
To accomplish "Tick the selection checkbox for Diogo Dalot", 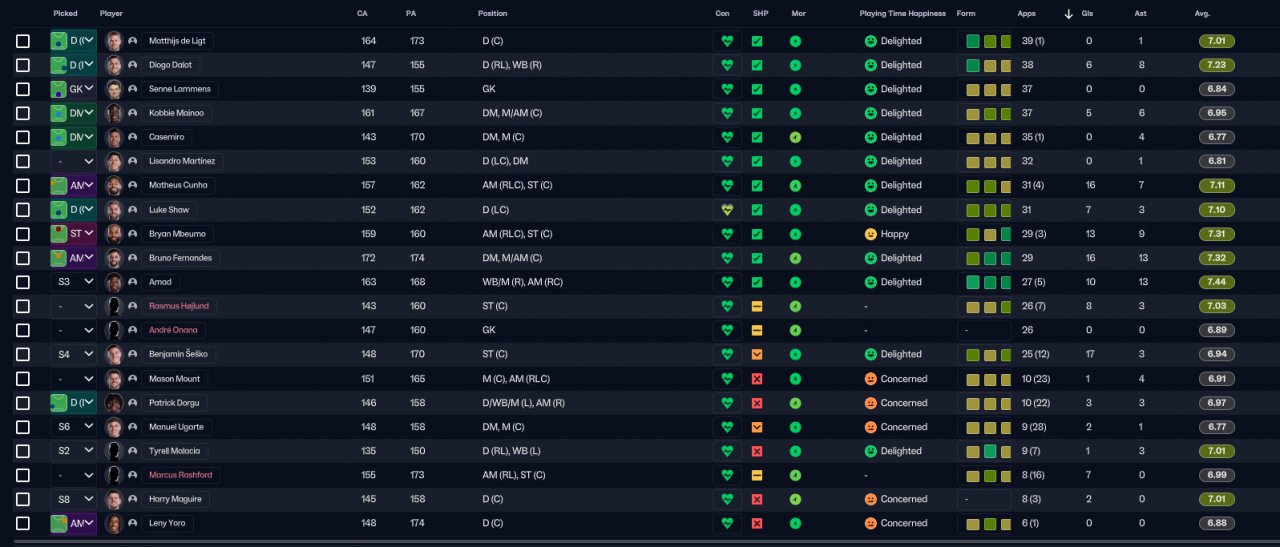I will tap(23, 65).
